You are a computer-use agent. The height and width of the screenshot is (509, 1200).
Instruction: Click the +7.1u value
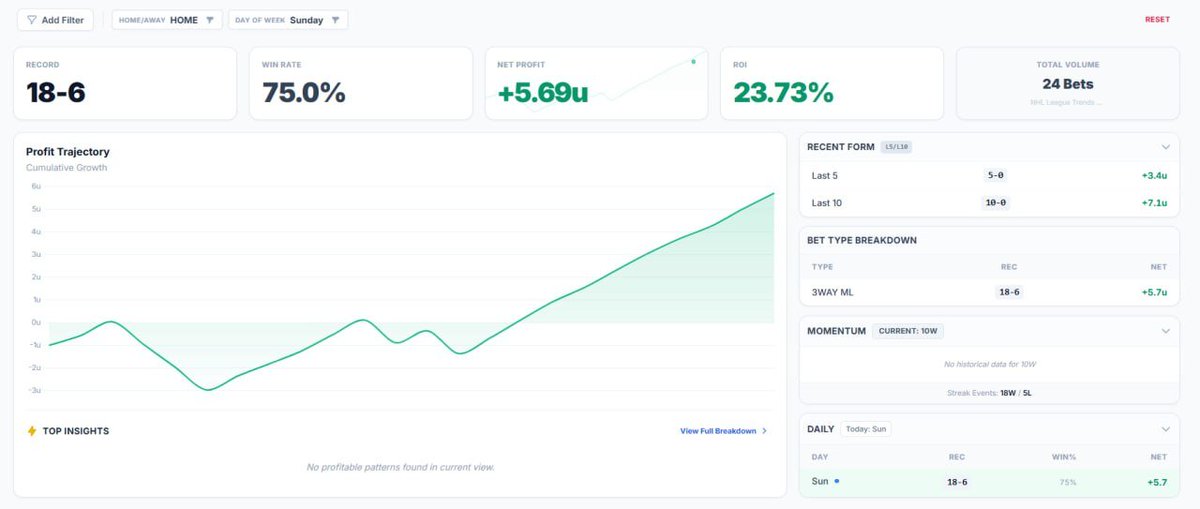(x=1154, y=203)
